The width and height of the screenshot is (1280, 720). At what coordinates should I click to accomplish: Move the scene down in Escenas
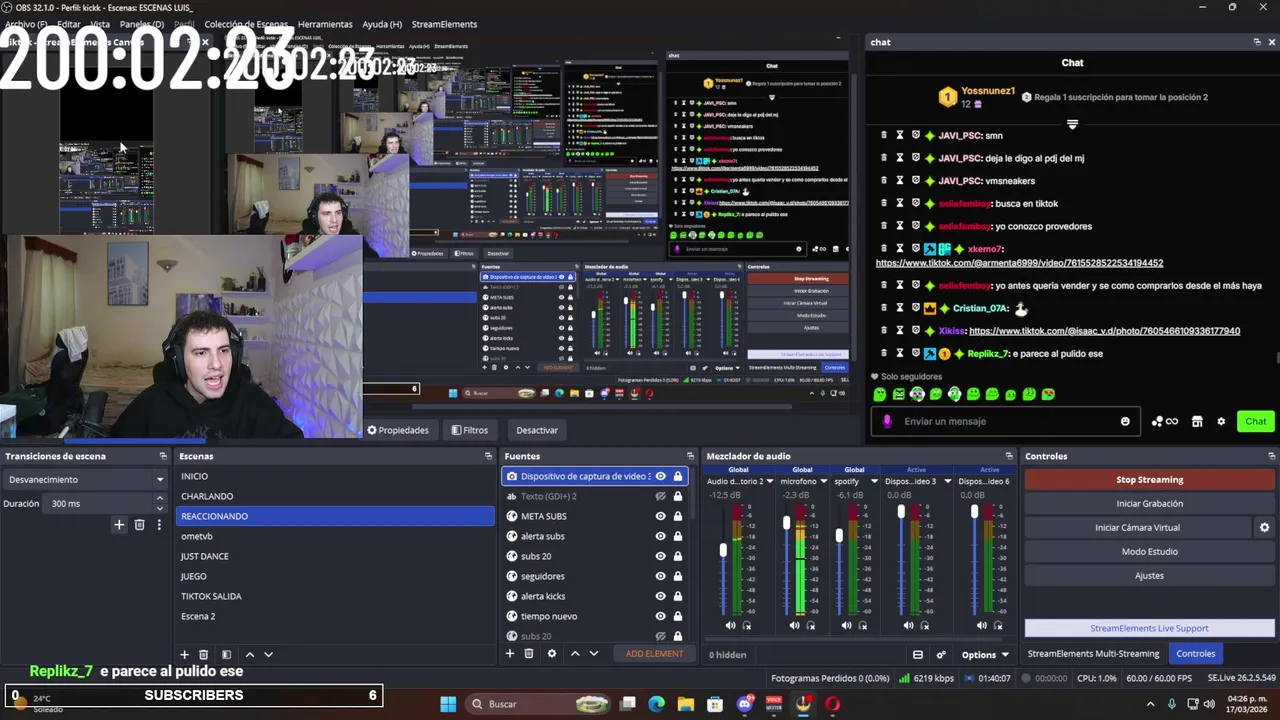pos(268,654)
